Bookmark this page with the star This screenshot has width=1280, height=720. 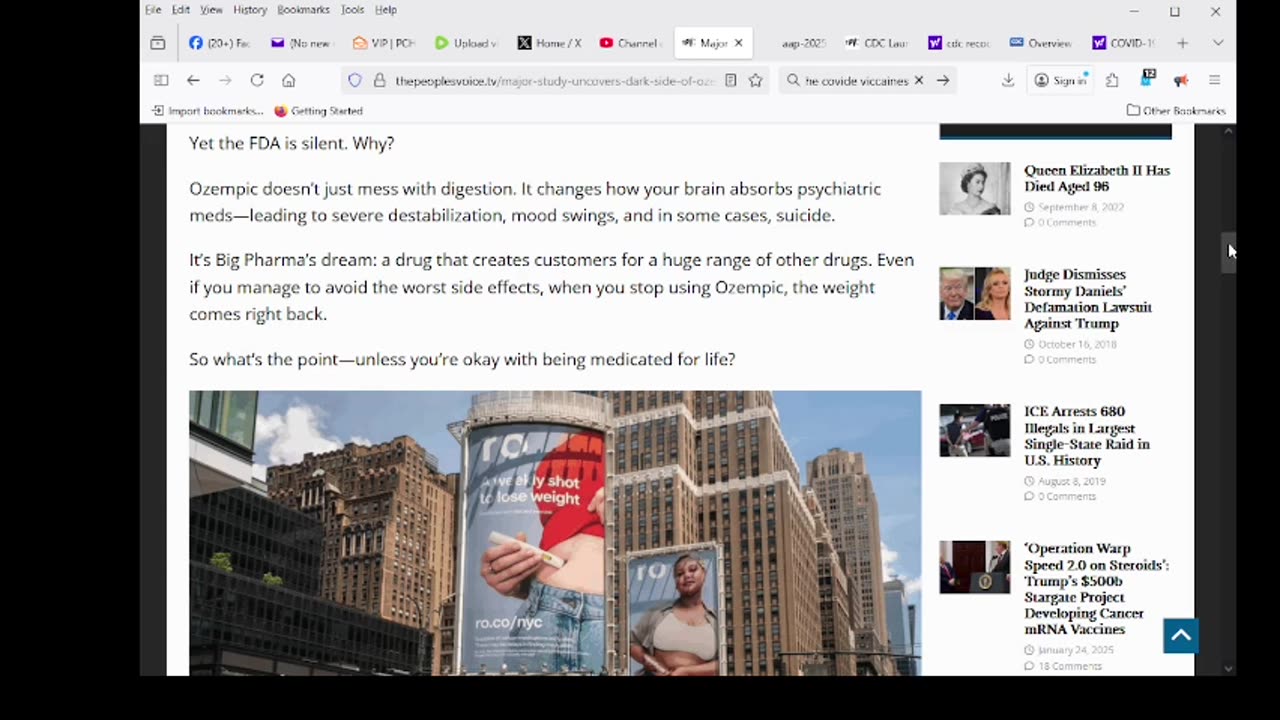[756, 80]
